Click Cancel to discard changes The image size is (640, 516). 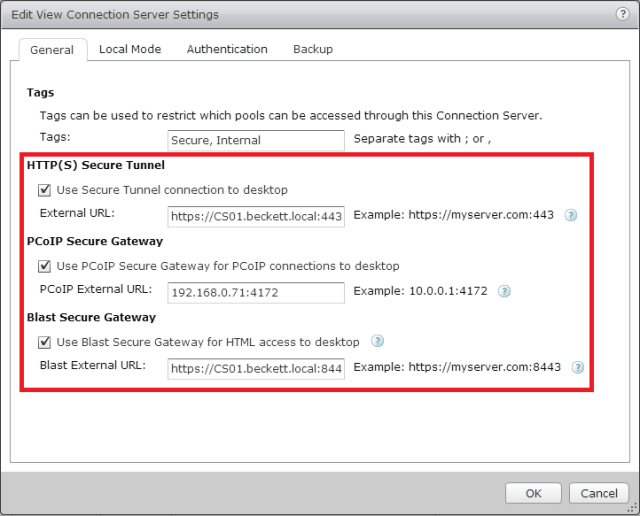coord(598,493)
